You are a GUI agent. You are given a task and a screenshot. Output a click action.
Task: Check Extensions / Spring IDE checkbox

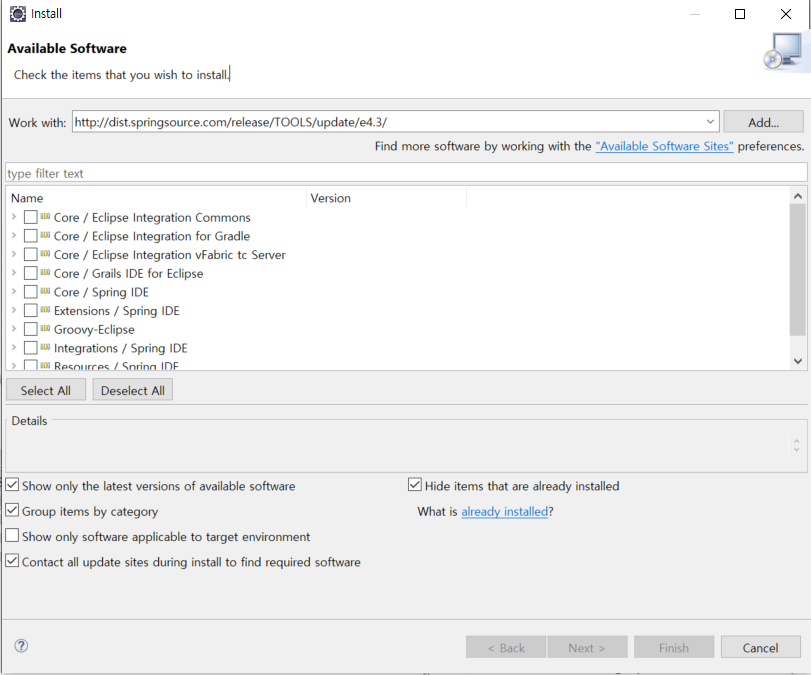tap(31, 310)
